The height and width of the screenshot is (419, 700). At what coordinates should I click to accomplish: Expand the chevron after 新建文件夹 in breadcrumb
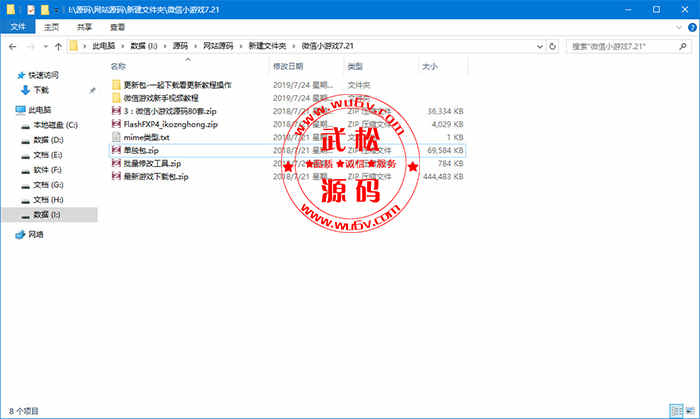294,46
